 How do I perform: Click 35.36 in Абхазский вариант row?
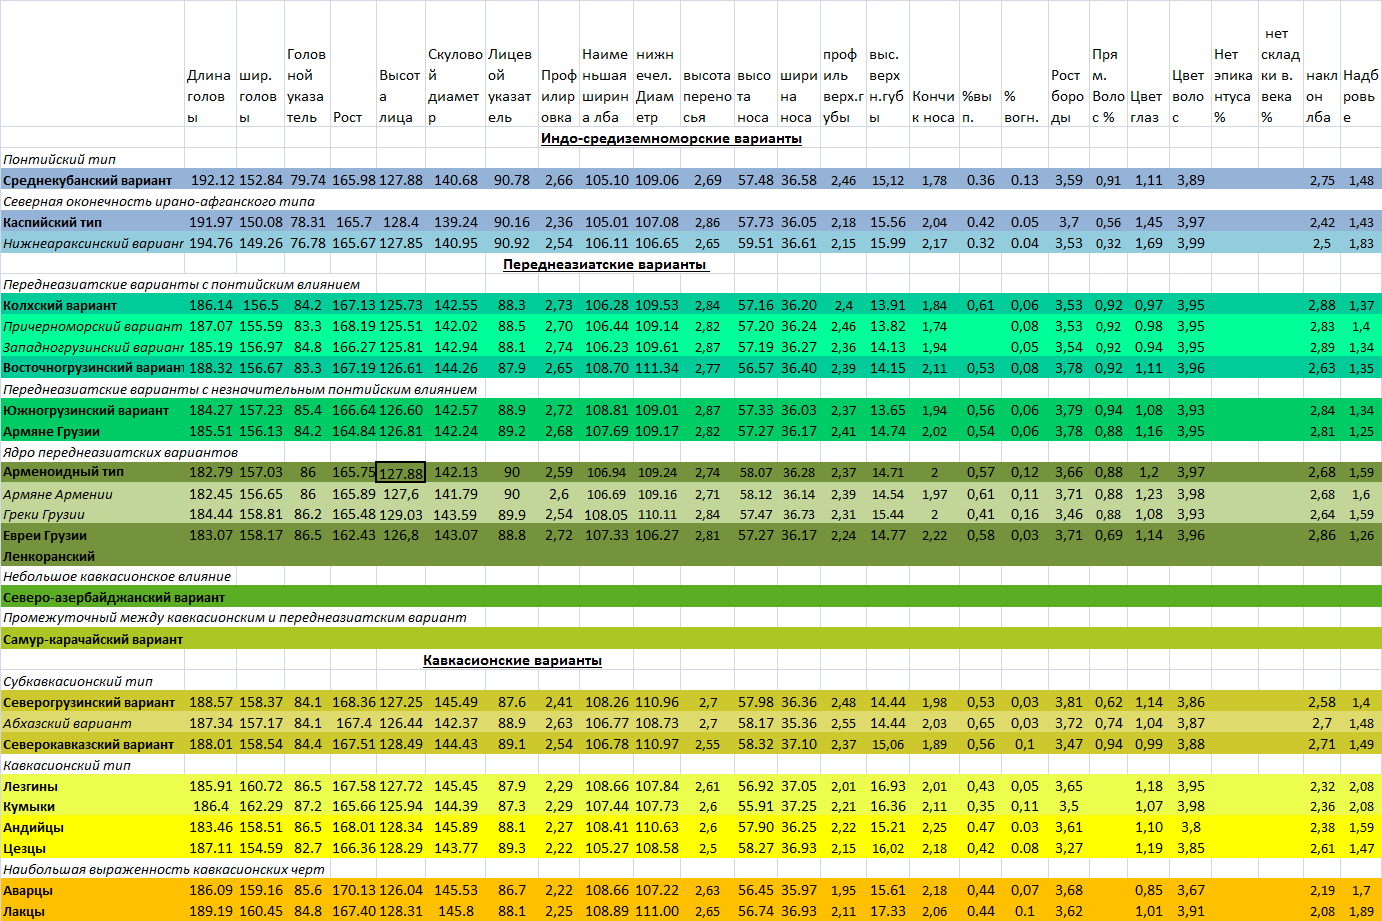[x=798, y=723]
